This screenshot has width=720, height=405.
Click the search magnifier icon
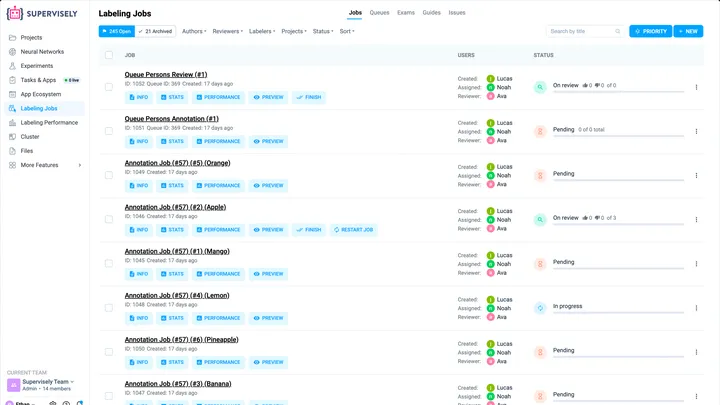(618, 31)
